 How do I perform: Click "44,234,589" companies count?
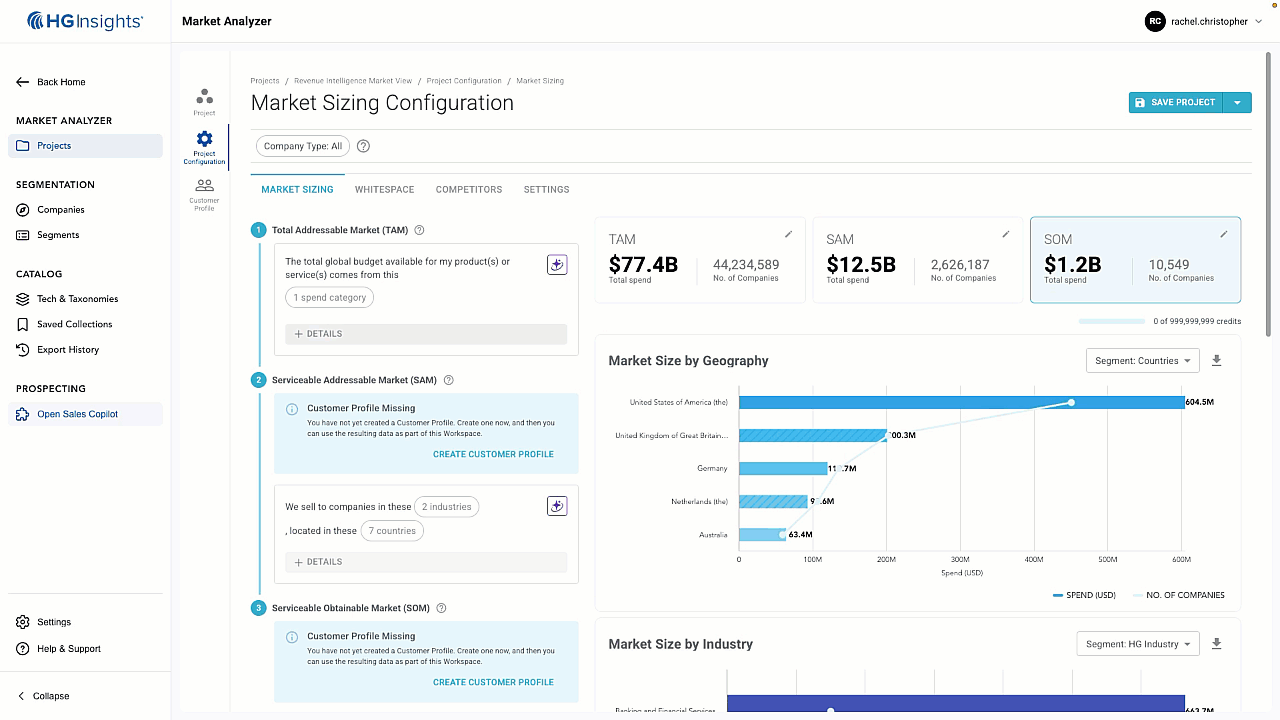click(x=746, y=265)
